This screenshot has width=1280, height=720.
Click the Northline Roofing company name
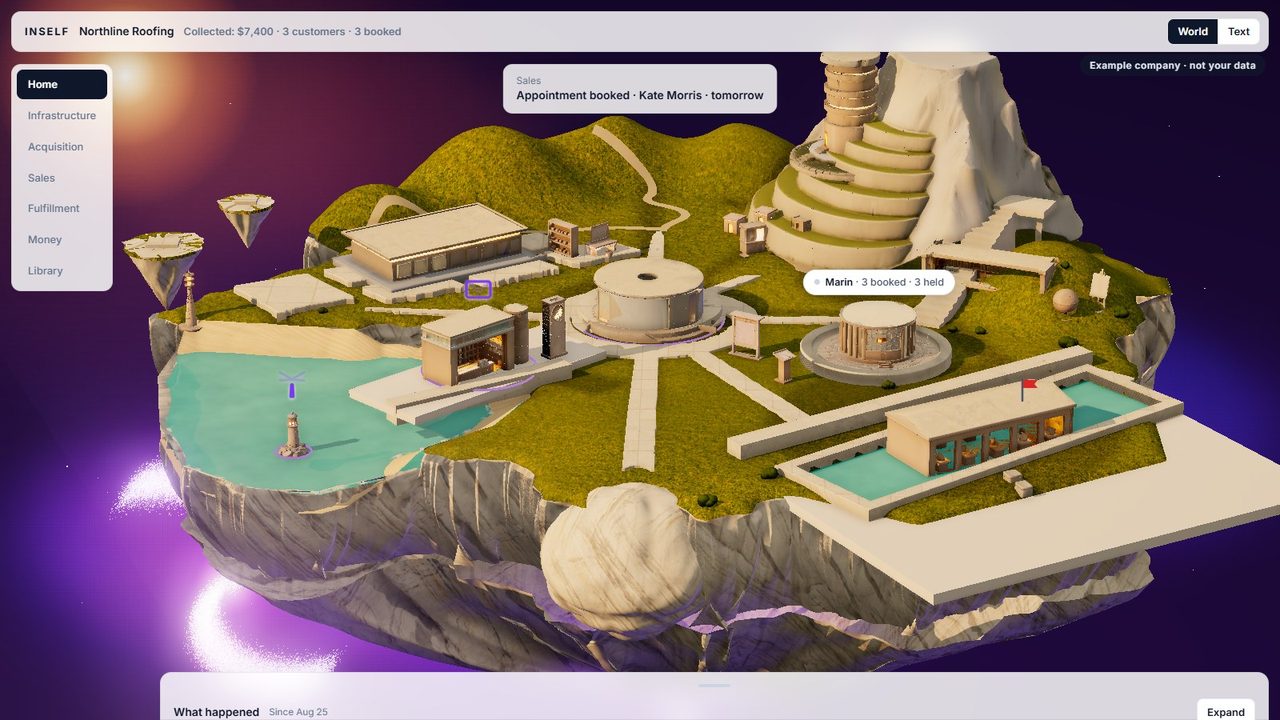pyautogui.click(x=126, y=31)
